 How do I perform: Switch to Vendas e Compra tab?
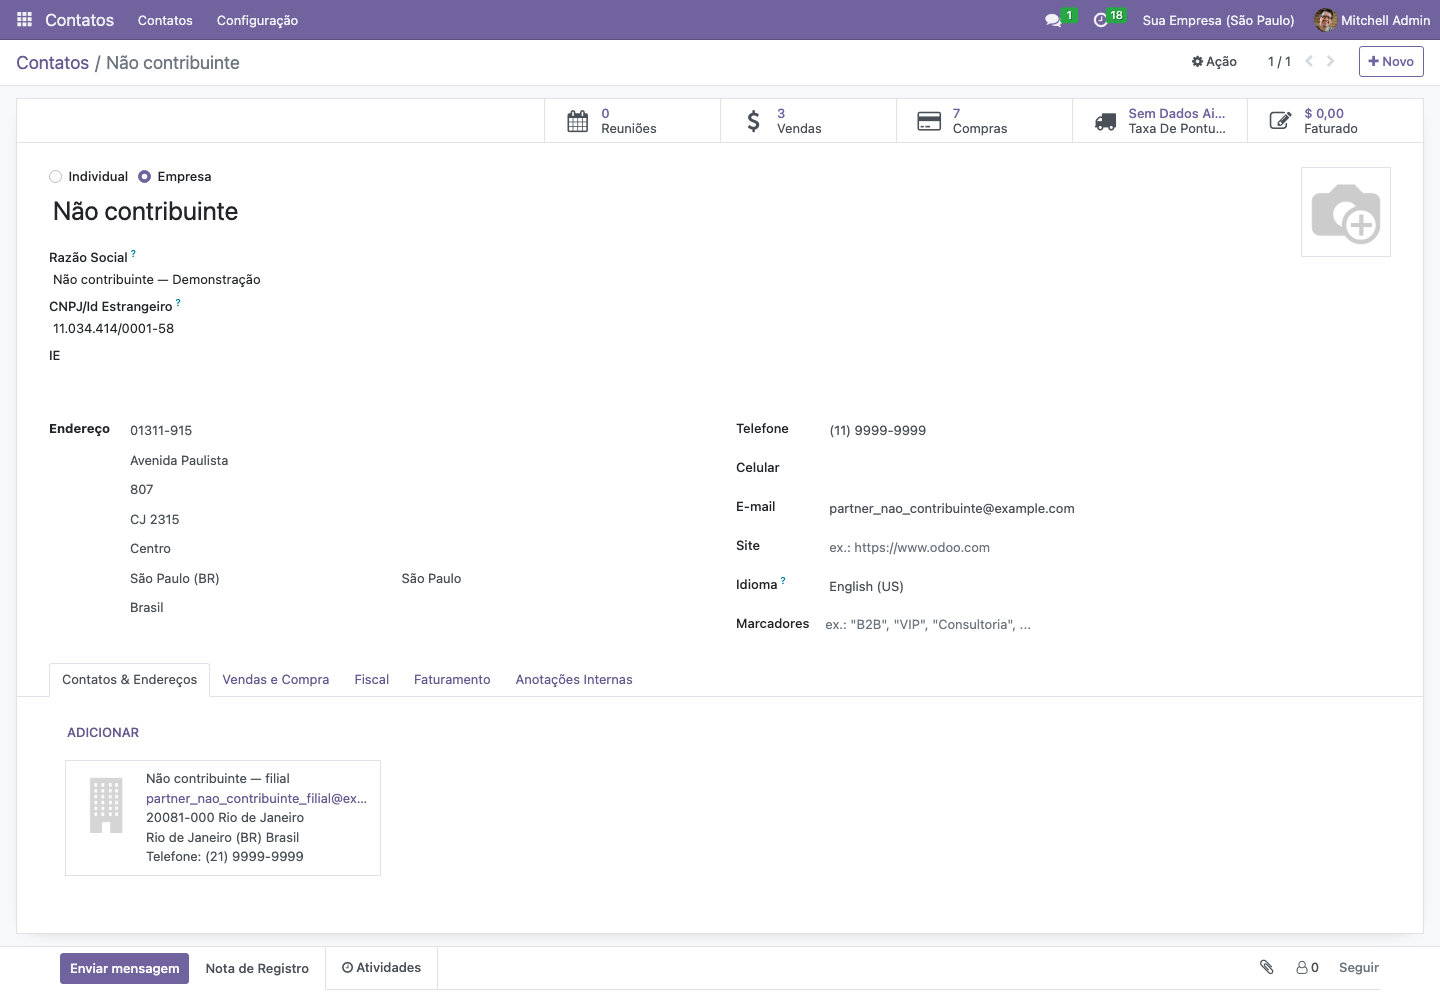[275, 680]
